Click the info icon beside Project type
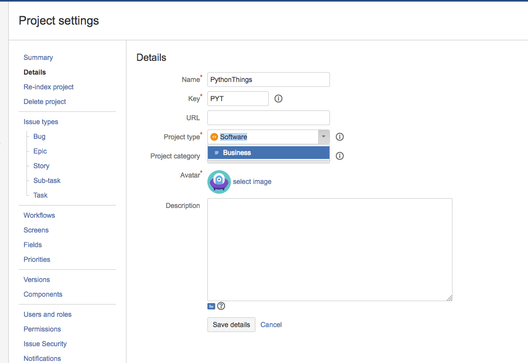 point(339,137)
